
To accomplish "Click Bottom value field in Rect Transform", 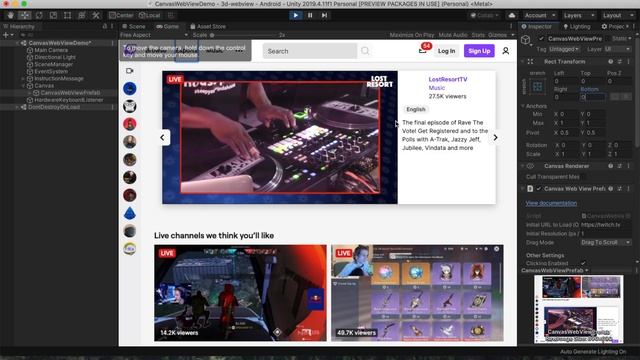I will (592, 97).
